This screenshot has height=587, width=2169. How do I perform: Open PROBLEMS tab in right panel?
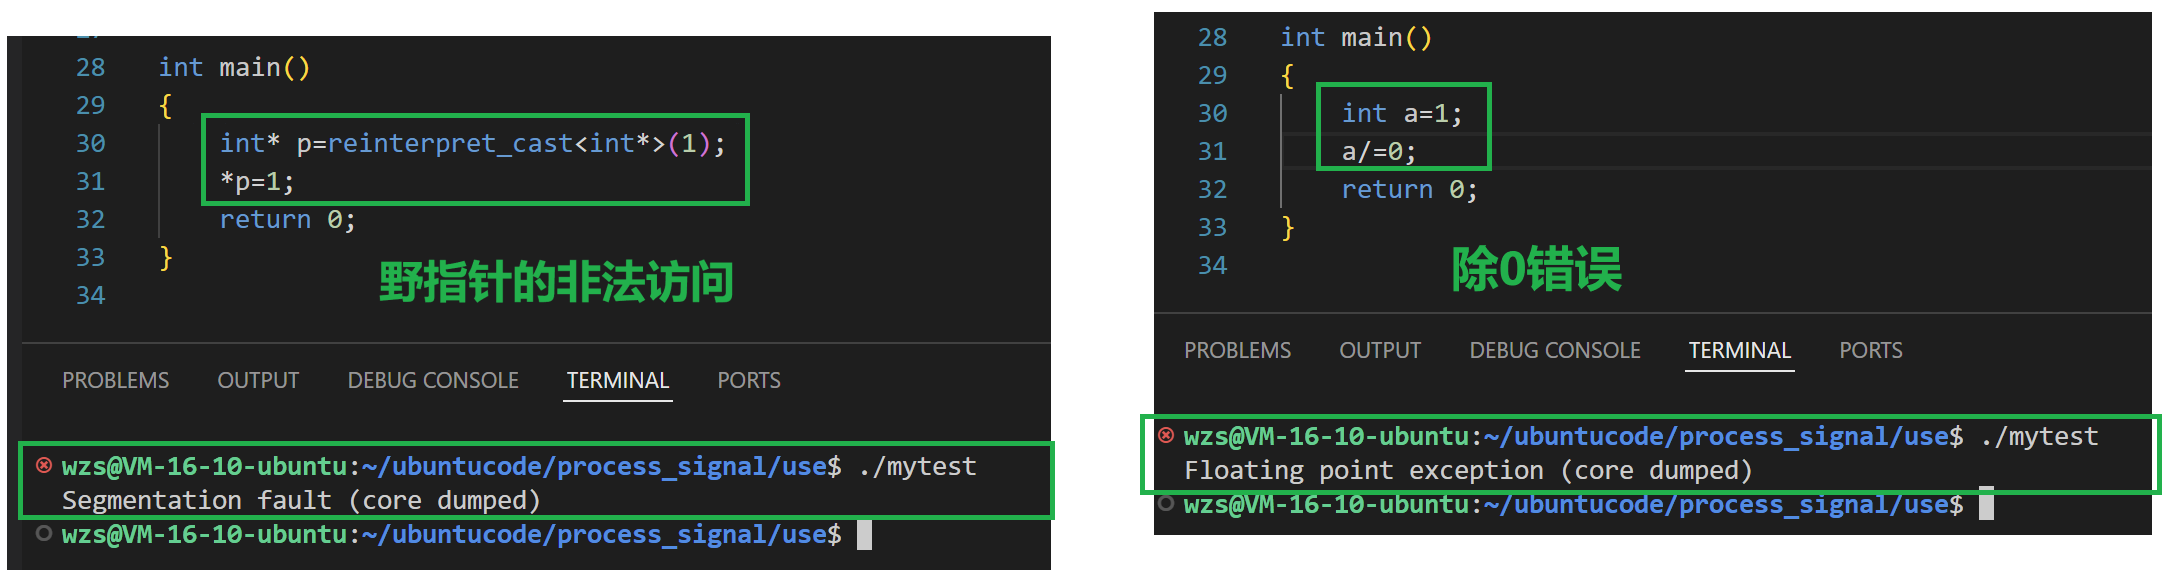[1238, 351]
